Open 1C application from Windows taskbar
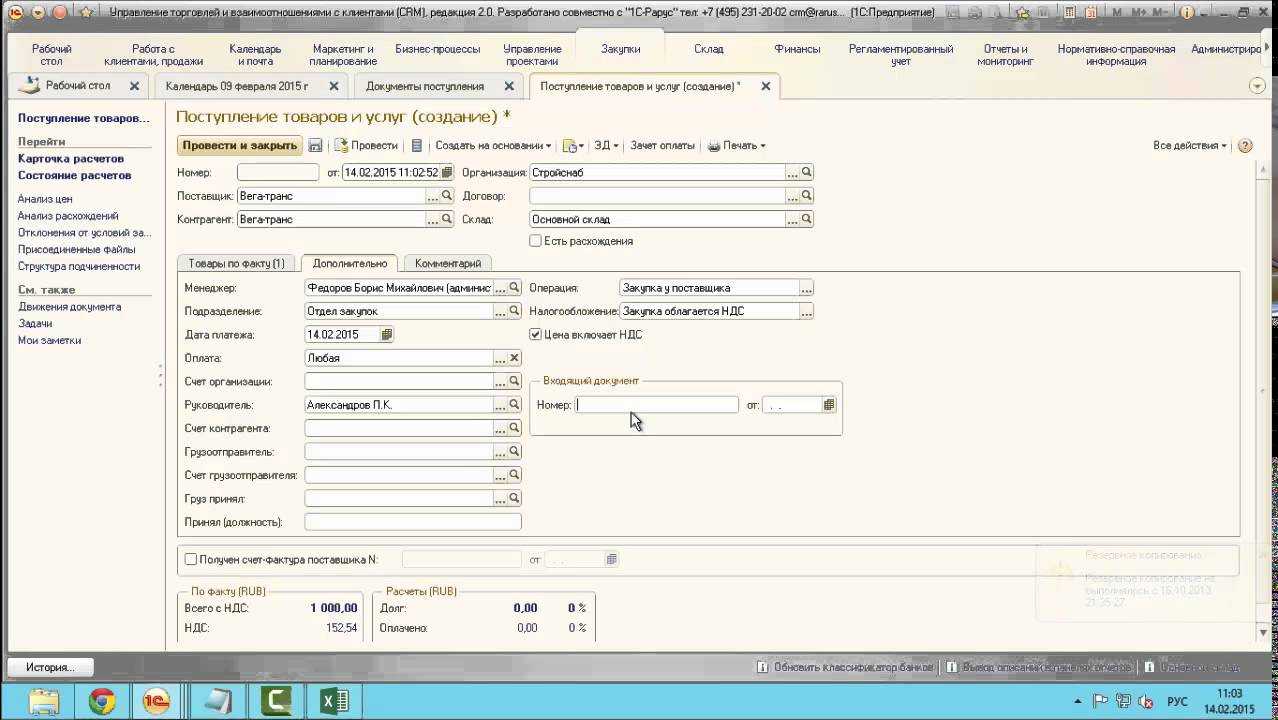 157,701
